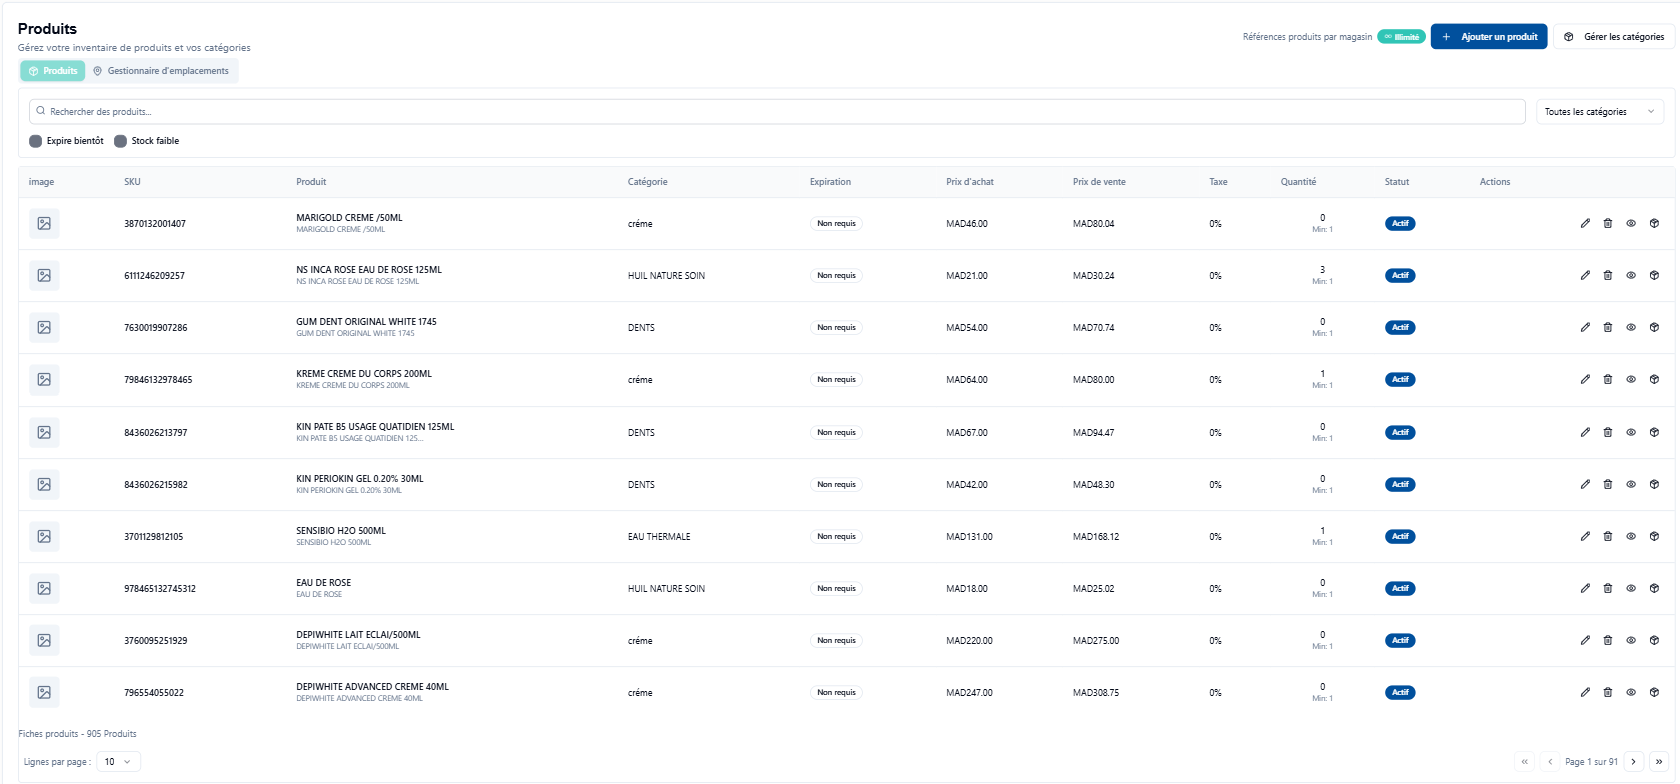
Task: Go to next page arrow
Action: point(1634,762)
